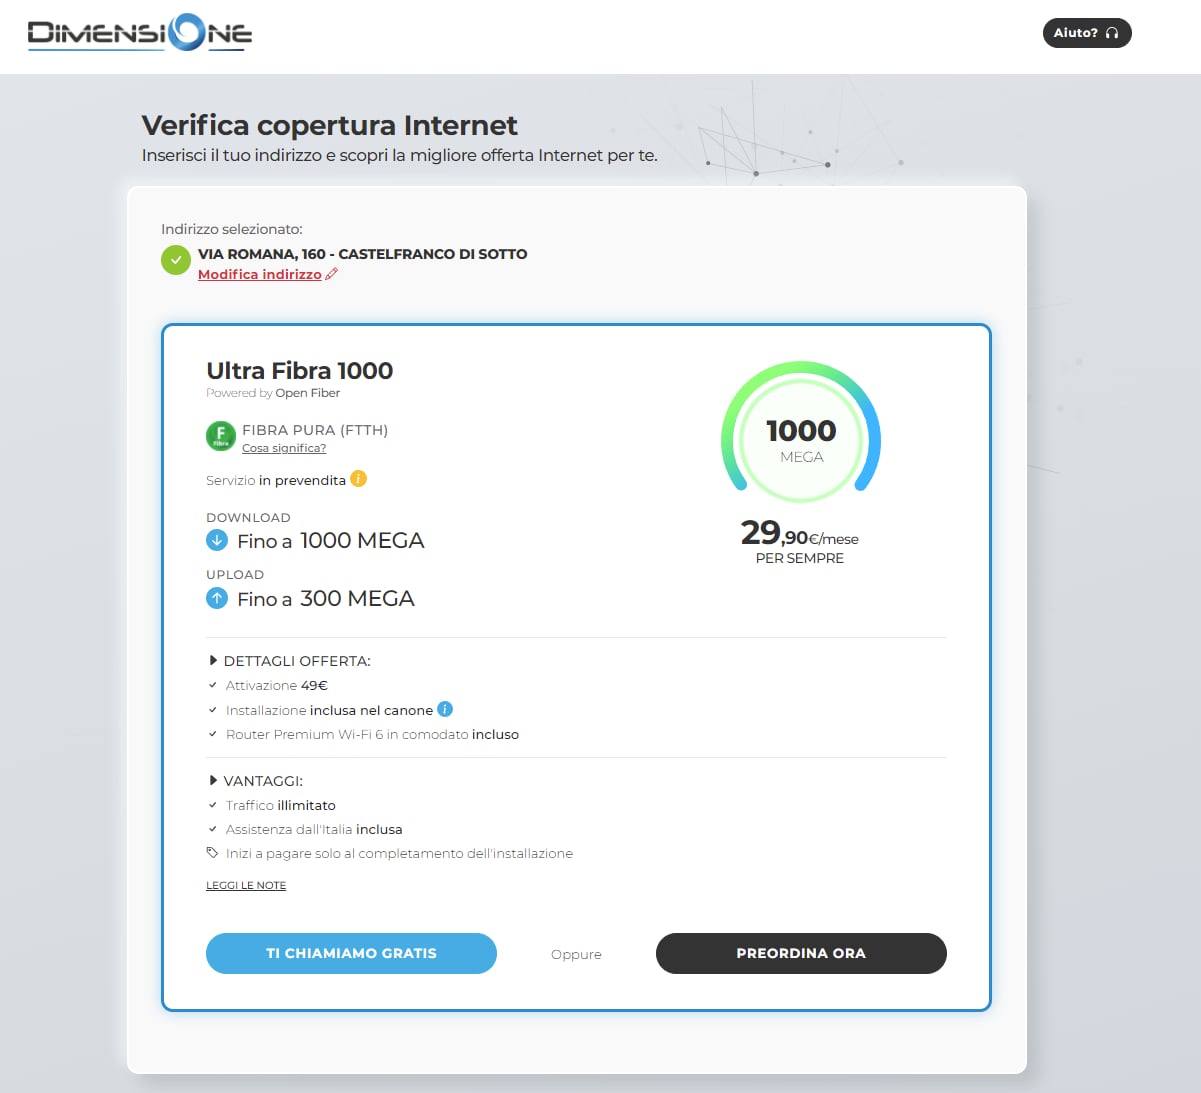Click the yellow info icon next to prevendita

click(358, 479)
